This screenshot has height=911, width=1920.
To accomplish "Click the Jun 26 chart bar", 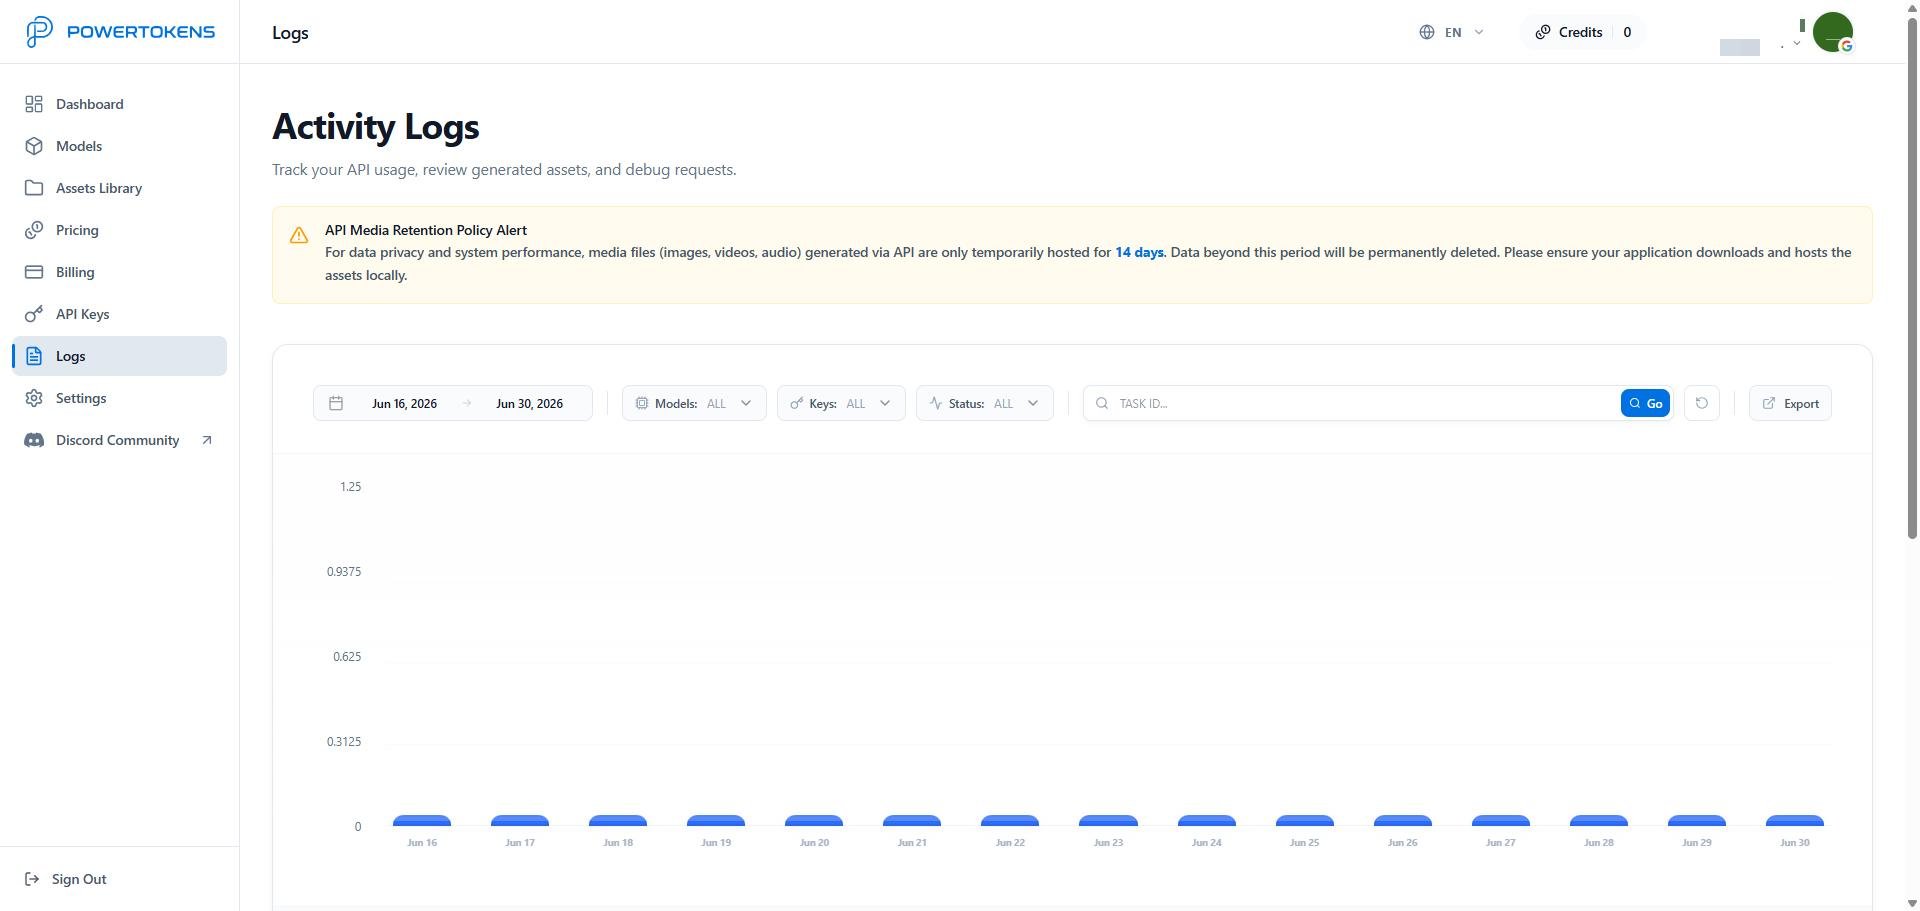I will click(1402, 821).
